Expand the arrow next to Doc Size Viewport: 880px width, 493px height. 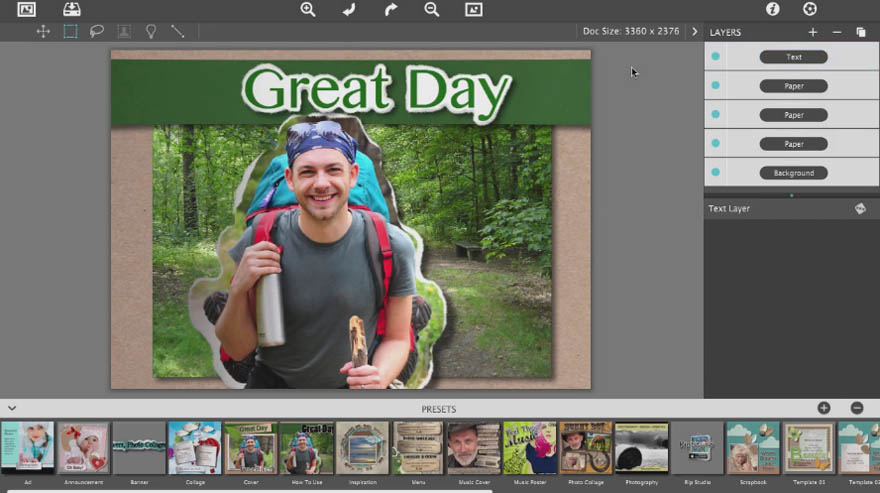pyautogui.click(x=695, y=31)
